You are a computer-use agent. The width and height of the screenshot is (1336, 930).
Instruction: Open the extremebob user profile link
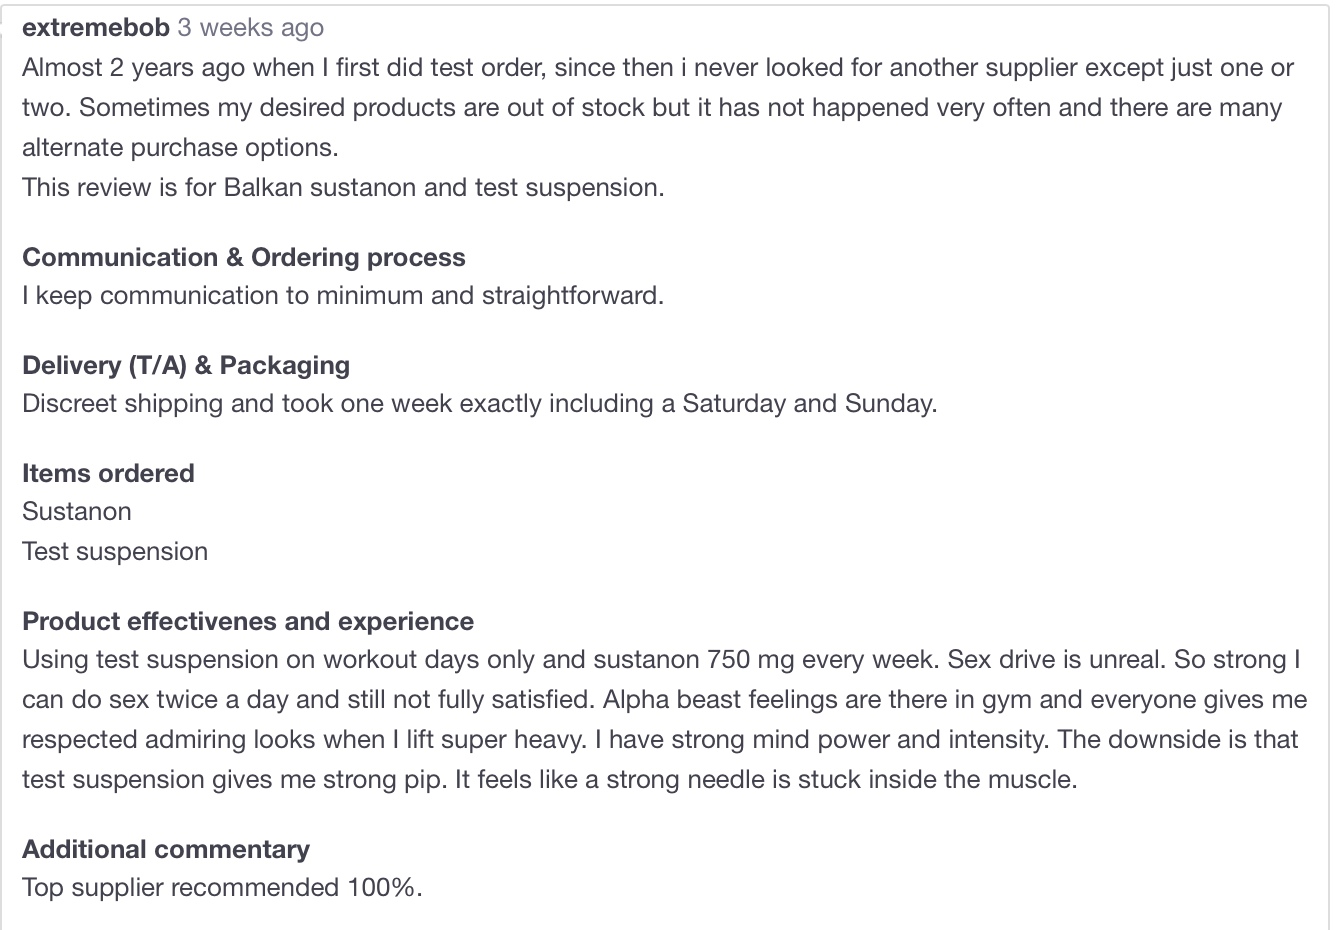pyautogui.click(x=96, y=28)
